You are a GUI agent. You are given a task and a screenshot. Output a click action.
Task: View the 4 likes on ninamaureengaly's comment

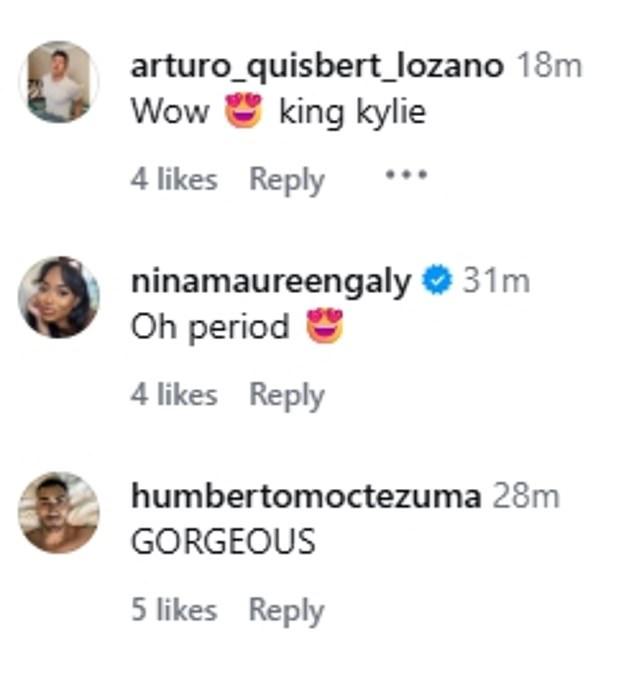coord(174,395)
